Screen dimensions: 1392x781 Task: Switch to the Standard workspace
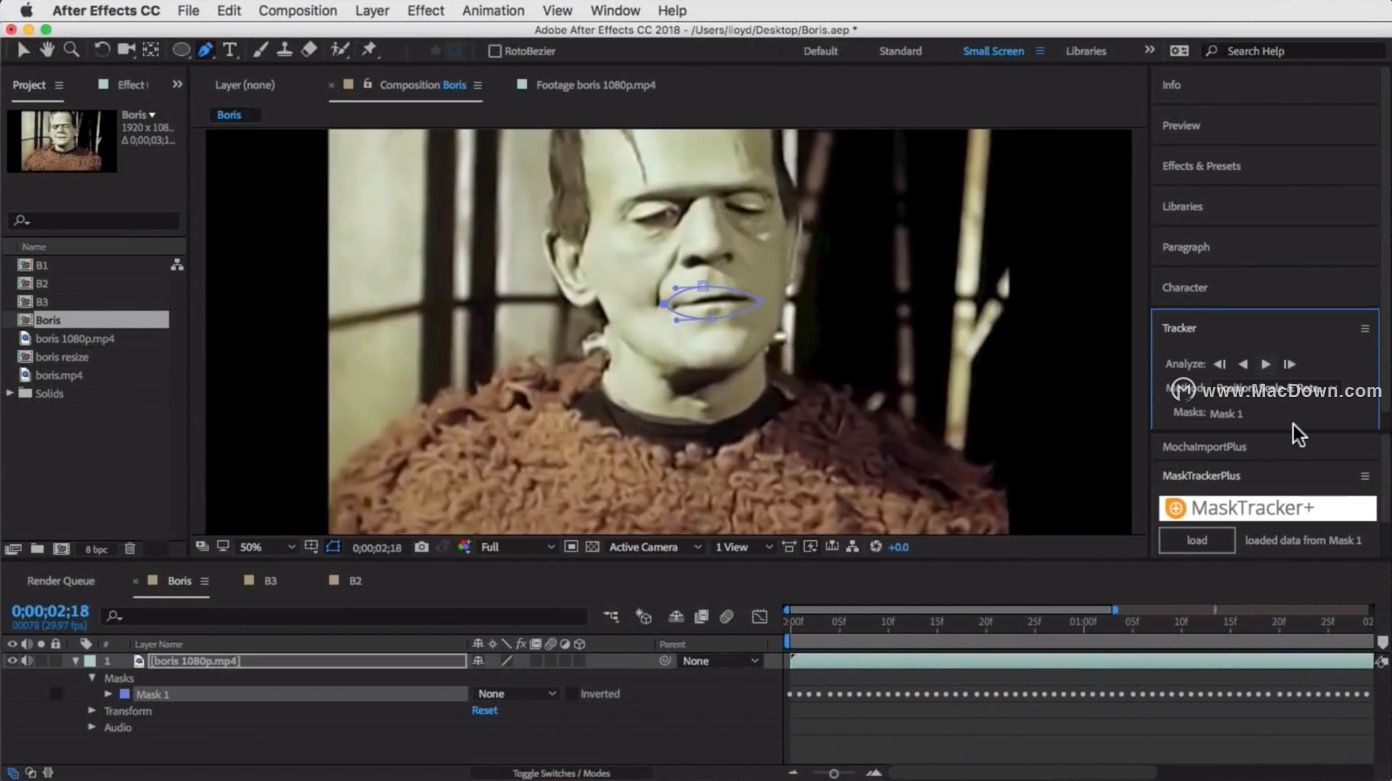pyautogui.click(x=901, y=51)
